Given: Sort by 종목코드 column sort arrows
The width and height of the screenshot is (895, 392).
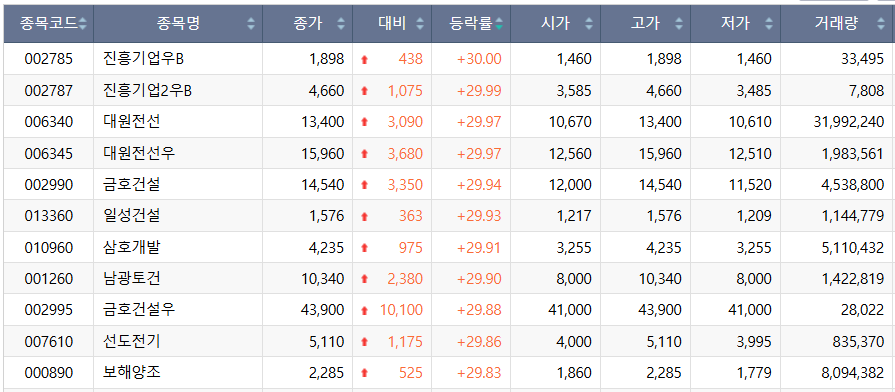Looking at the screenshot, I should click(x=83, y=24).
